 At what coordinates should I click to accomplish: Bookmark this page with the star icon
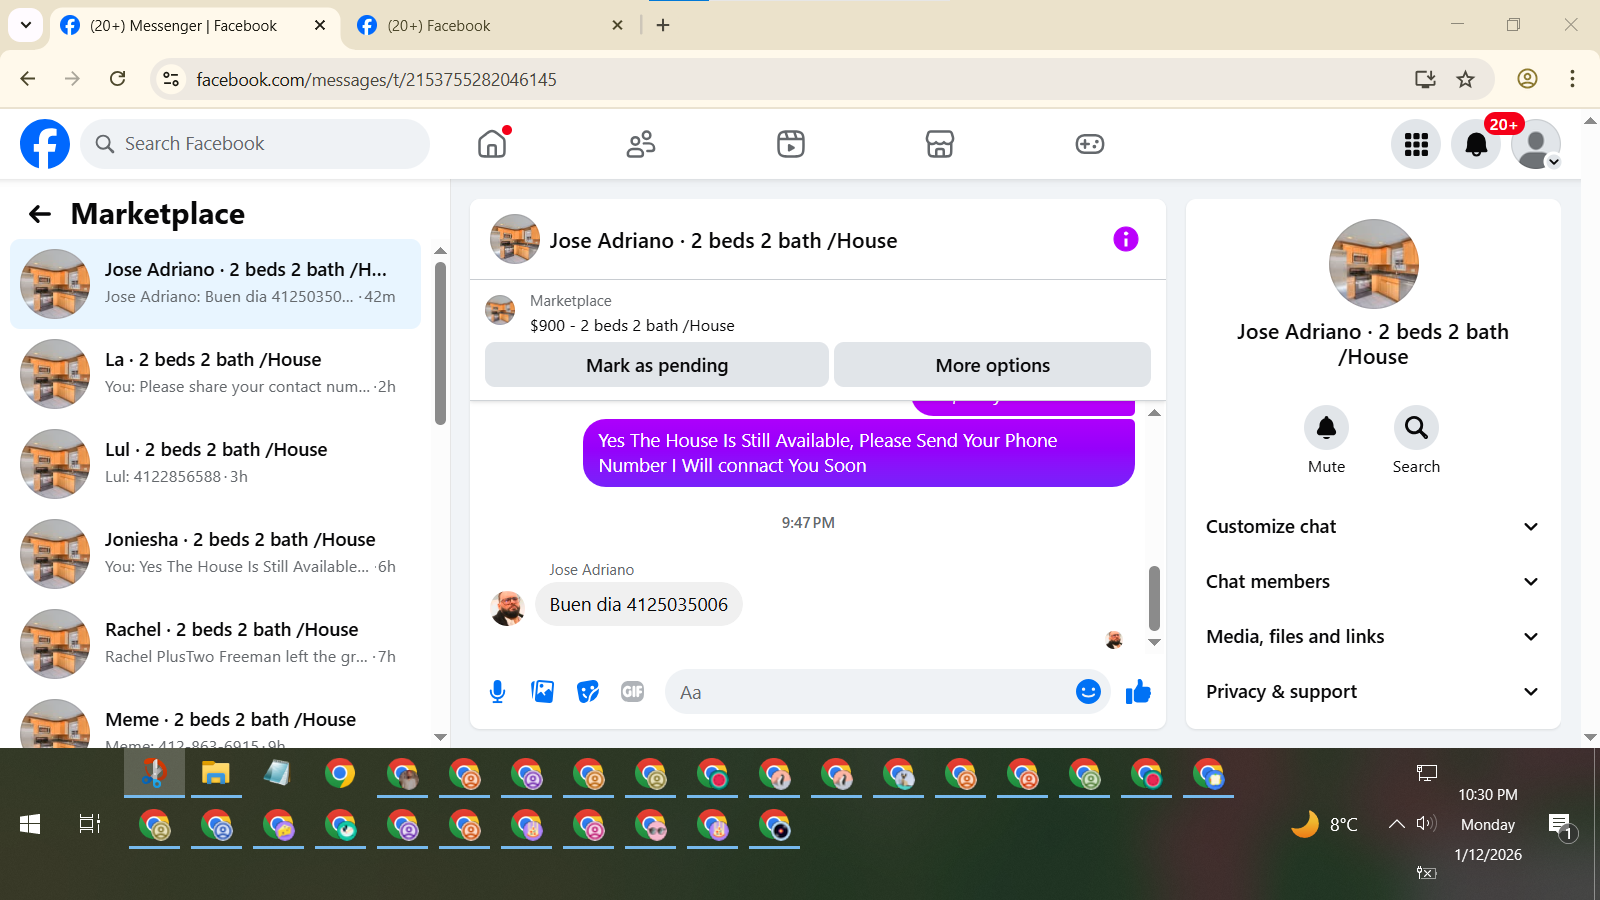click(1465, 79)
